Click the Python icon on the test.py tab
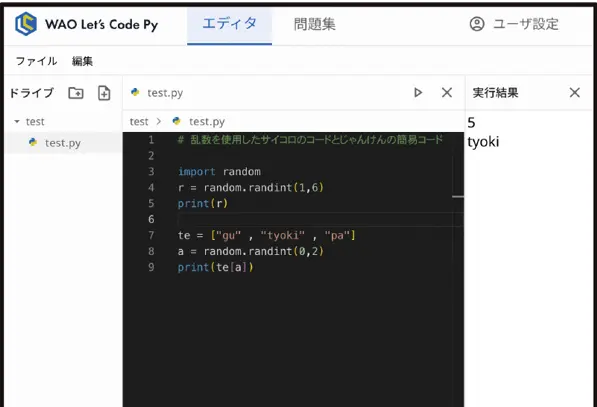The width and height of the screenshot is (597, 407). coord(135,92)
